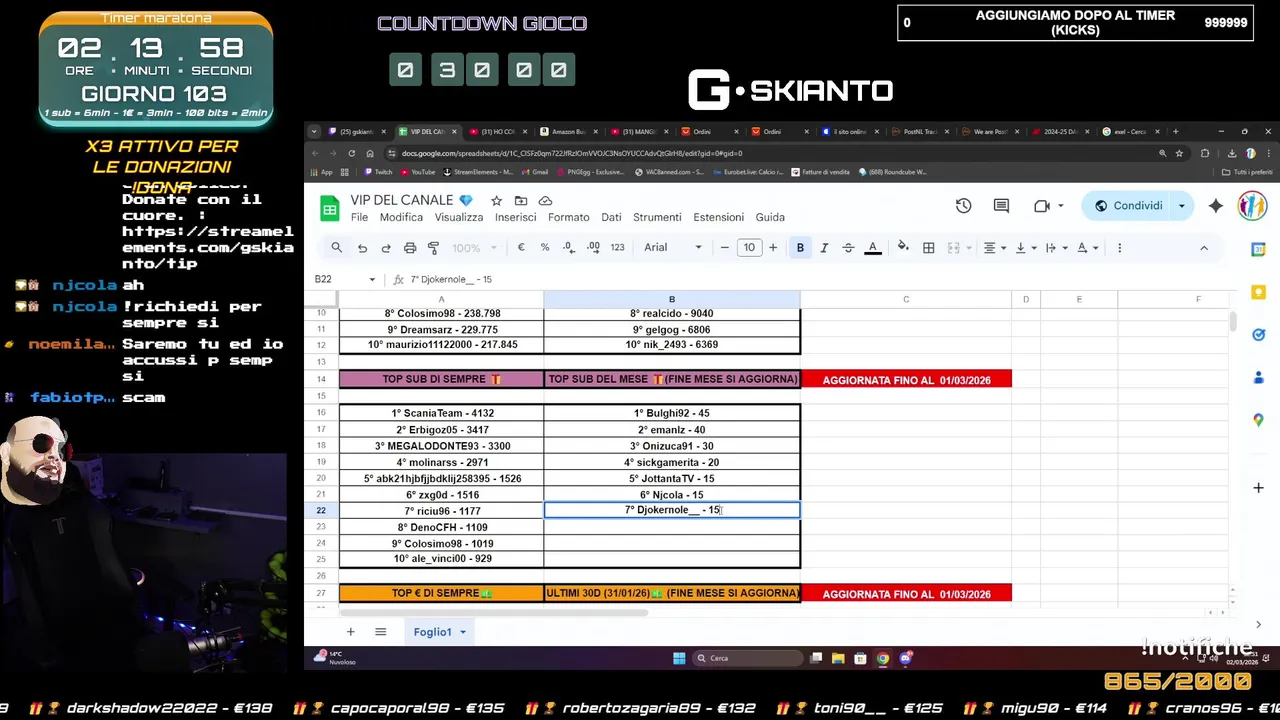Star the VIP DEL CANALE document
The image size is (1280, 720).
[496, 201]
